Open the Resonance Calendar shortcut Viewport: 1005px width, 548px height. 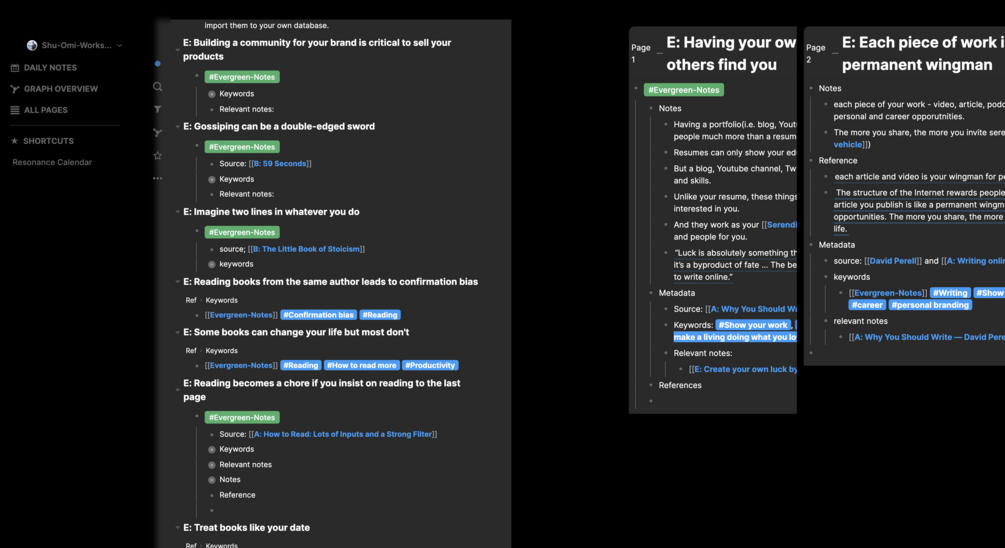click(52, 162)
